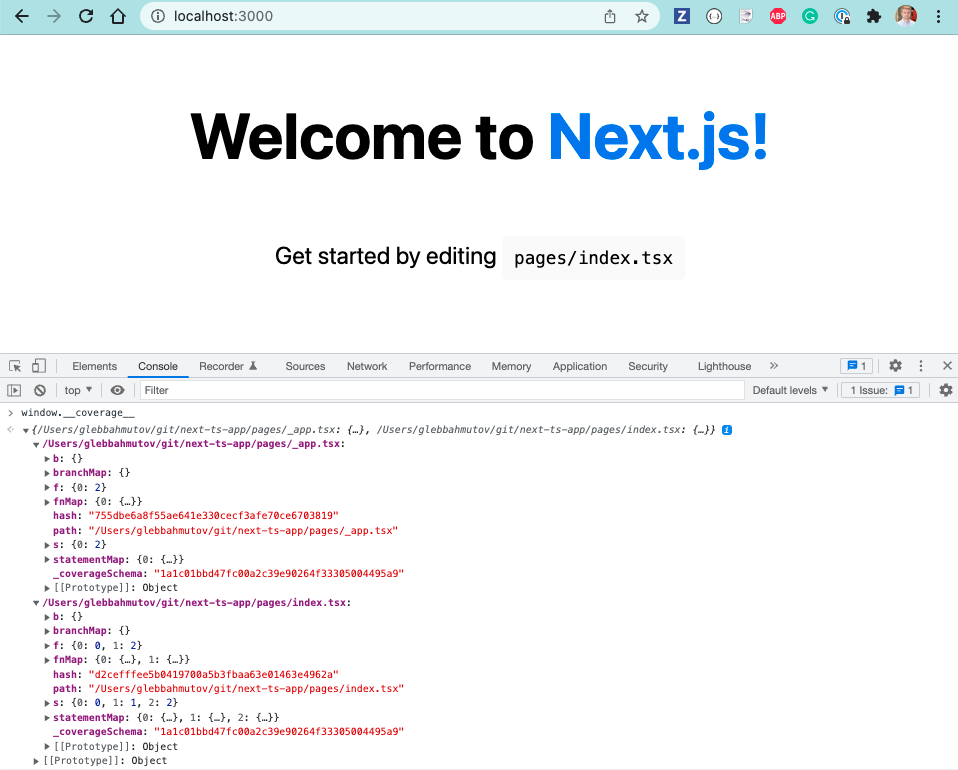Open the 'top' frame context dropdown
The width and height of the screenshot is (958, 770).
[x=78, y=389]
